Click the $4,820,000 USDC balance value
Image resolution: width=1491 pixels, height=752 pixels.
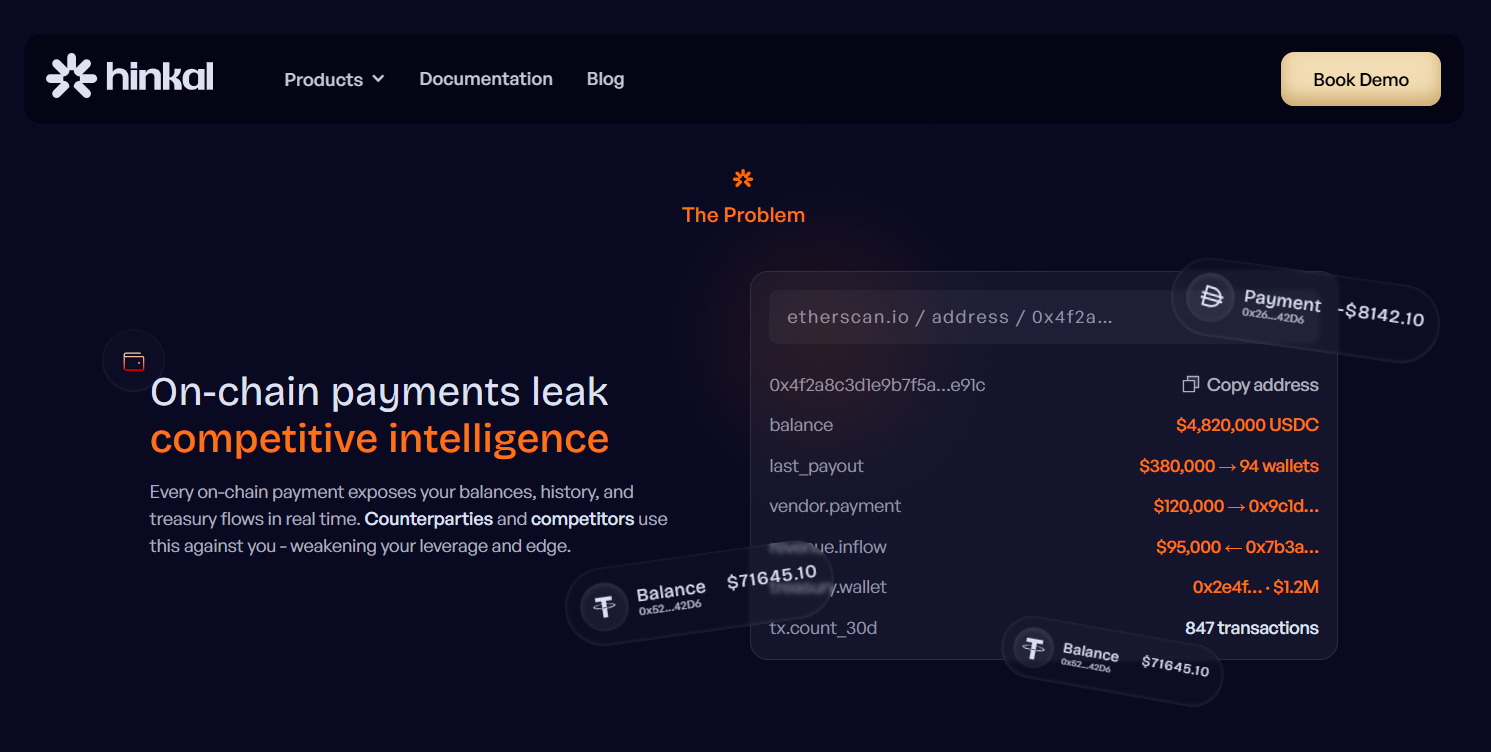1247,425
